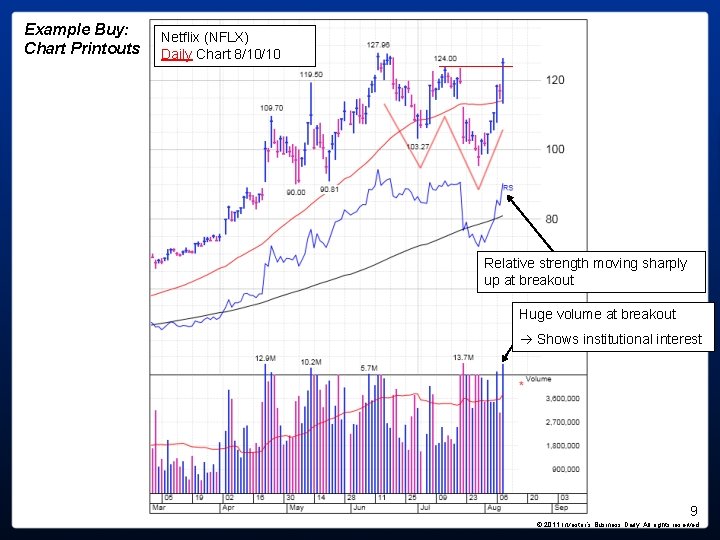Select the 02 date tick label
The width and height of the screenshot is (720, 540).
point(229,498)
